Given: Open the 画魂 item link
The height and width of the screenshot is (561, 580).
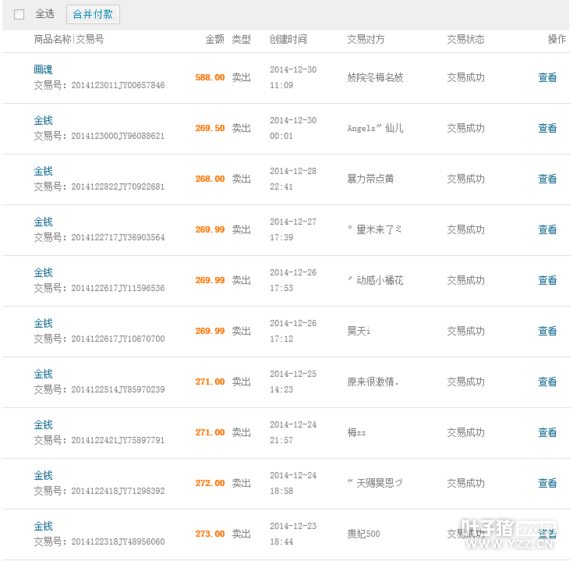Looking at the screenshot, I should click(43, 69).
